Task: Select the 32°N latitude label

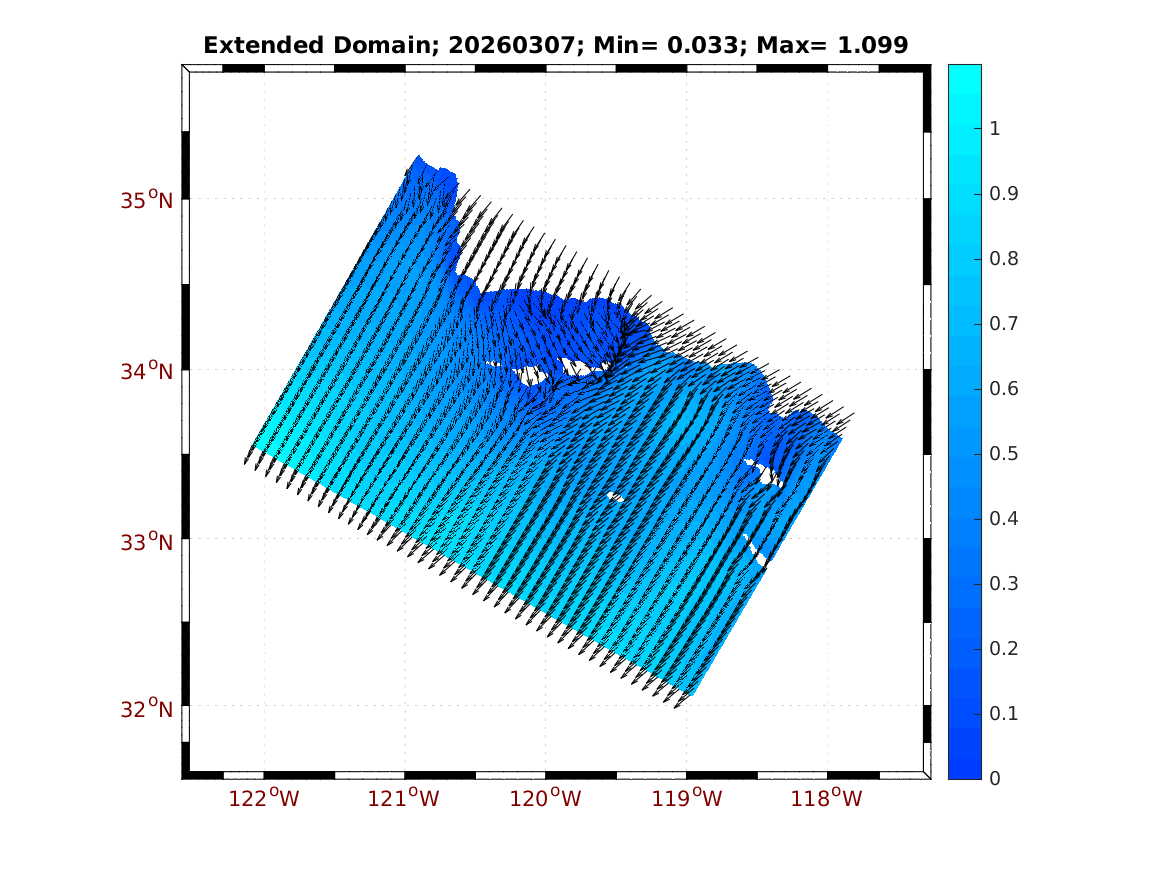Action: [x=147, y=709]
